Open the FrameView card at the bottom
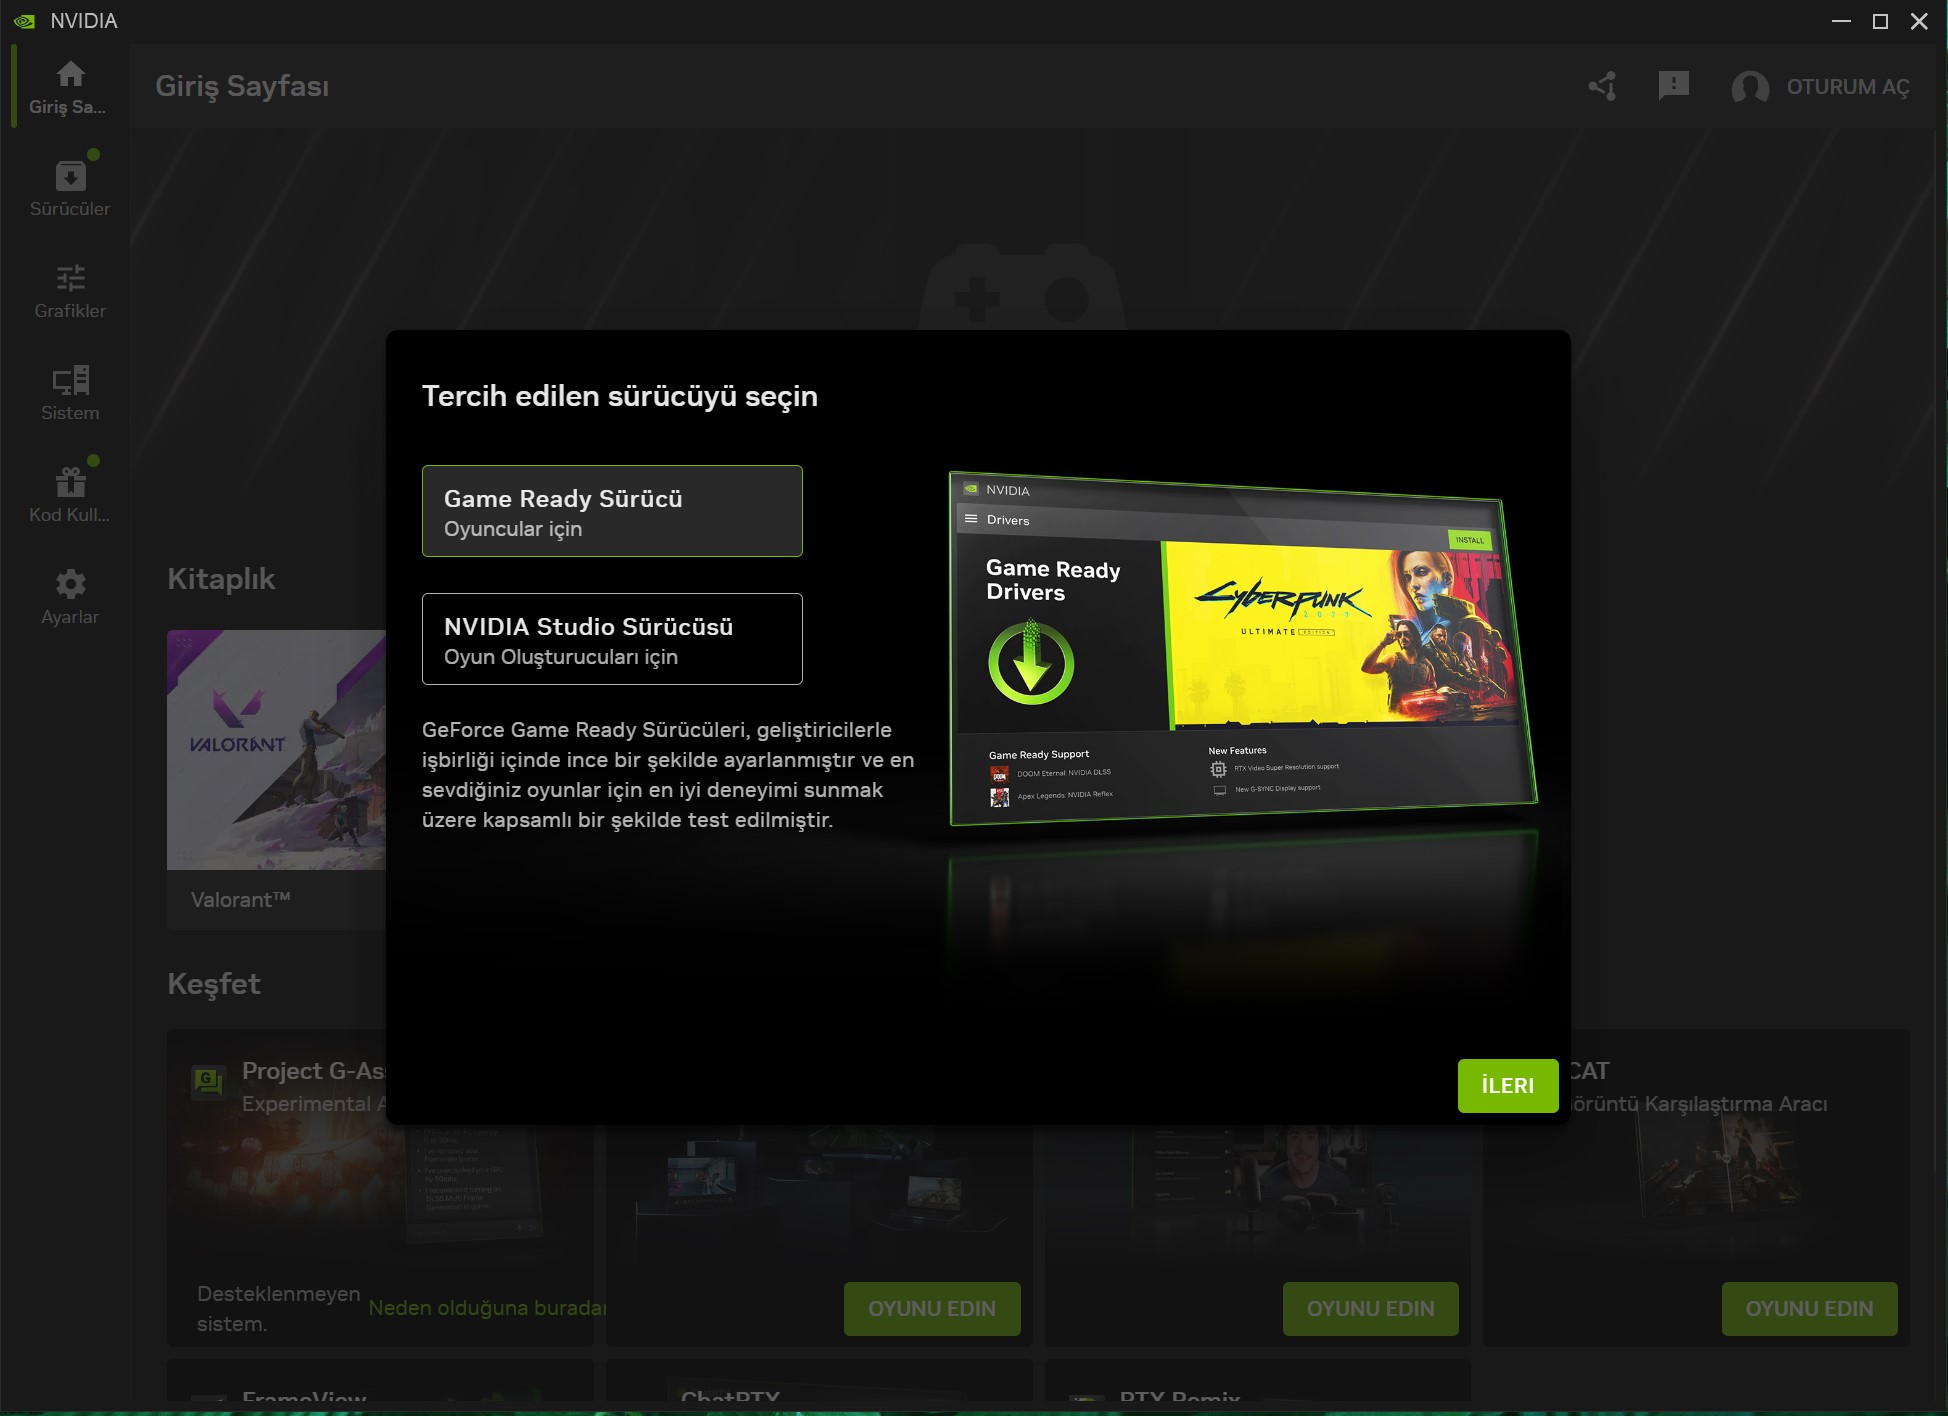 point(305,1395)
